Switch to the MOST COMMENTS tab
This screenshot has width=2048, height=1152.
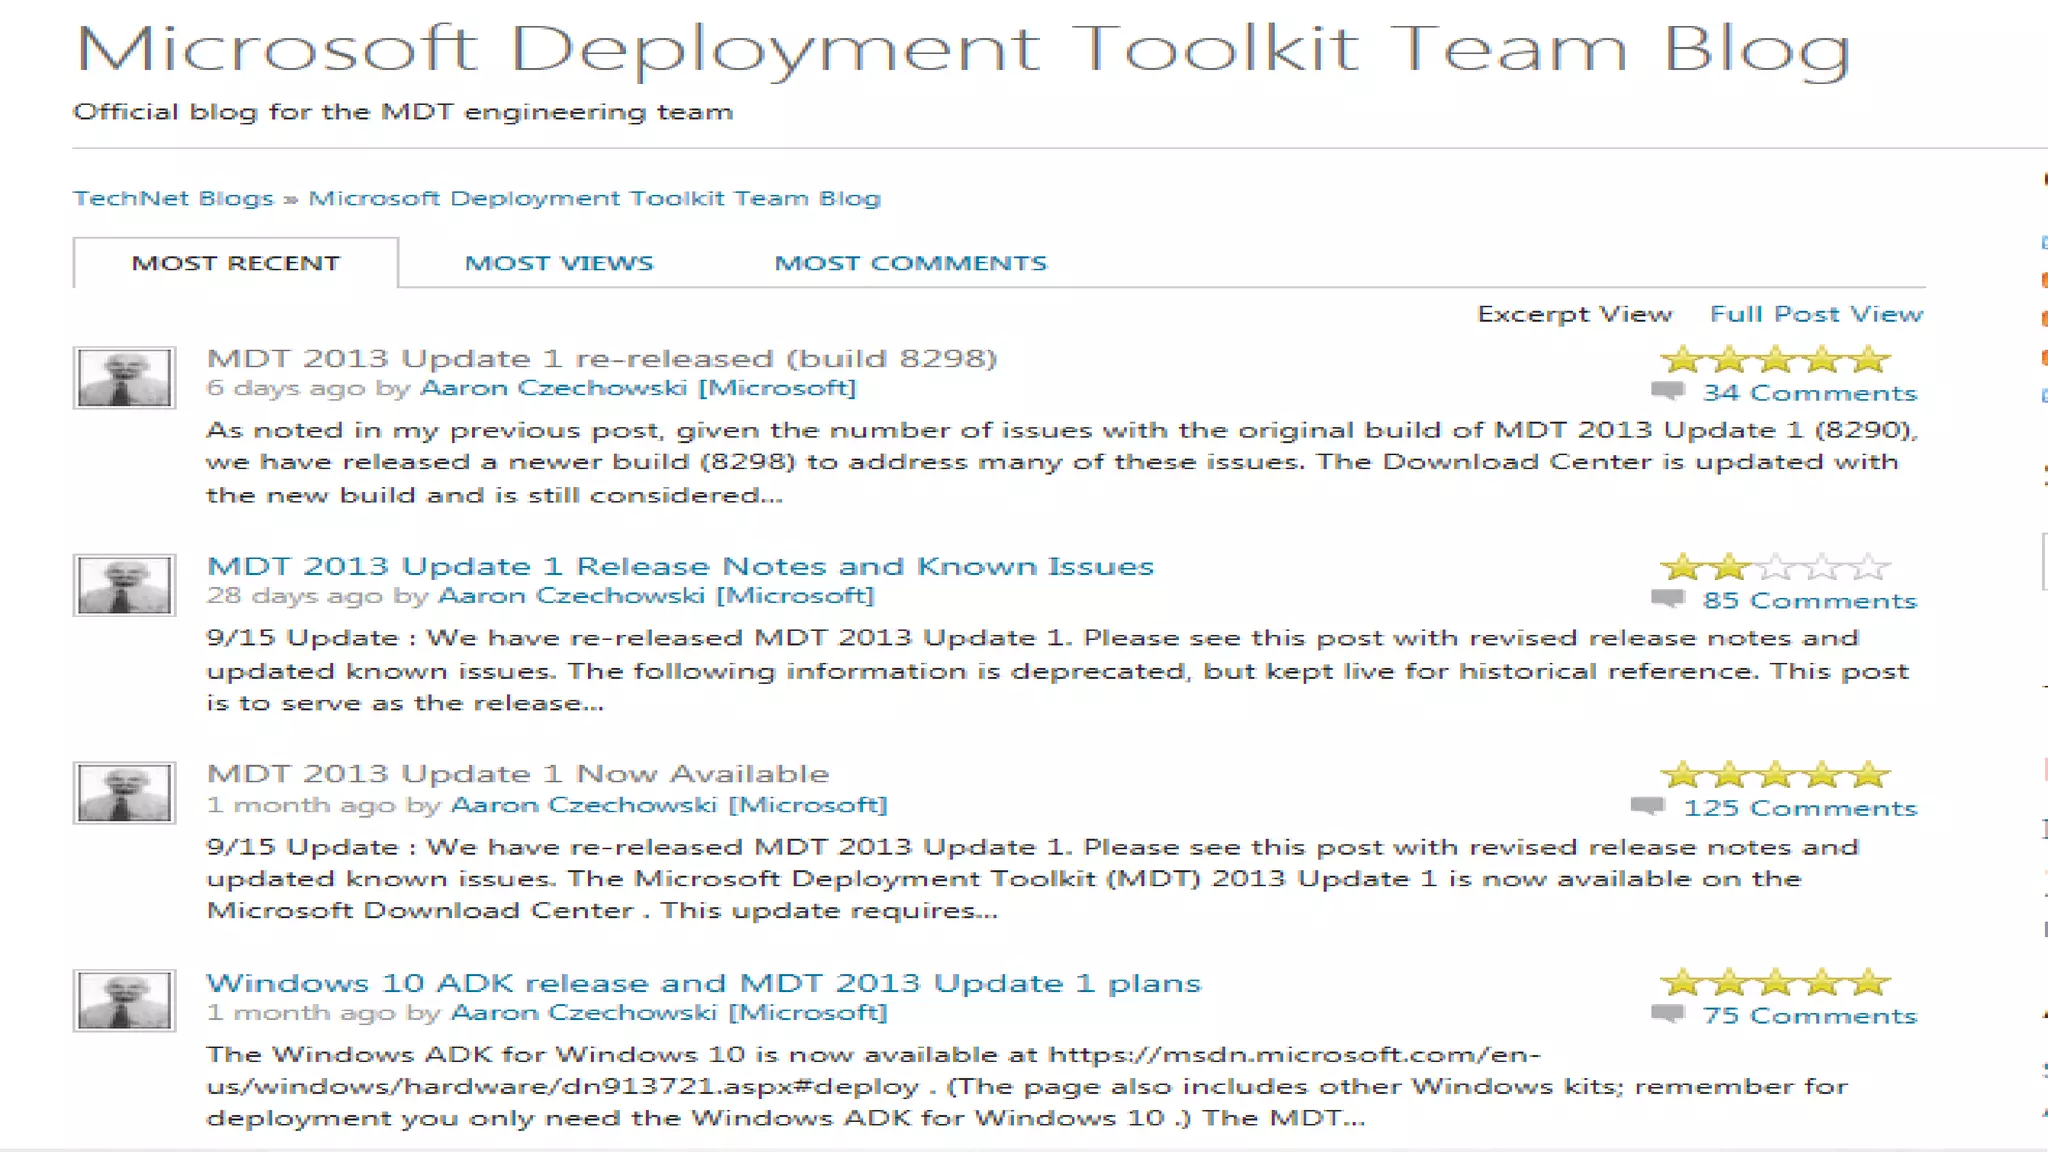pyautogui.click(x=911, y=263)
